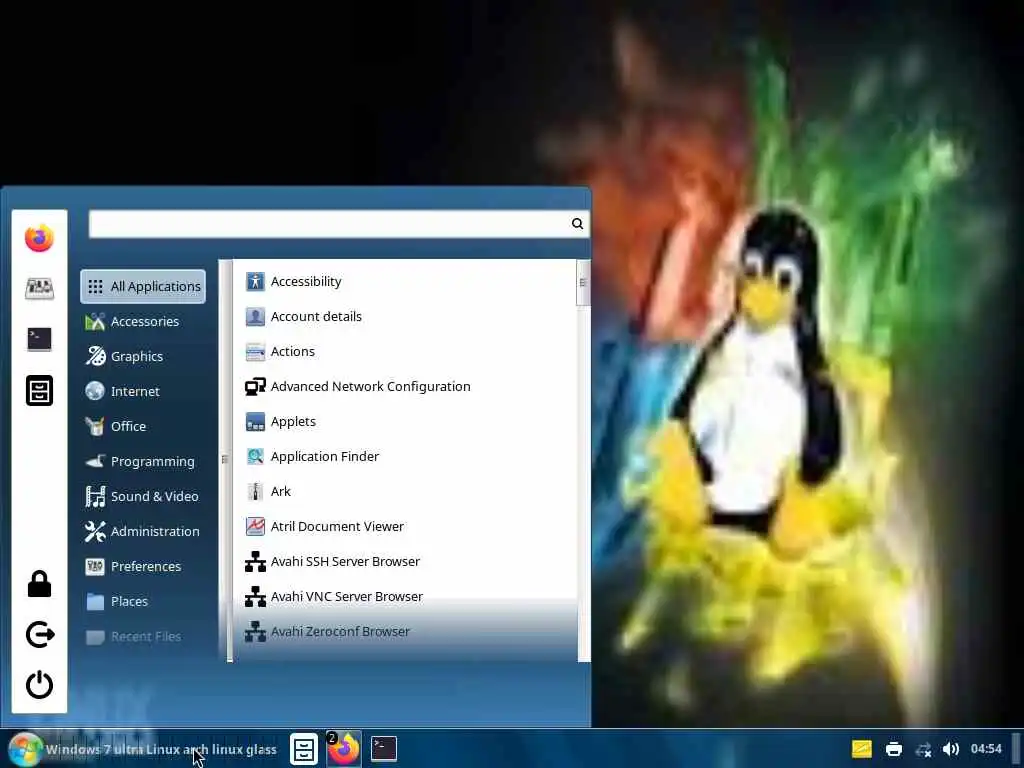Image resolution: width=1024 pixels, height=768 pixels.
Task: Open file manager from the taskbar
Action: tap(304, 749)
